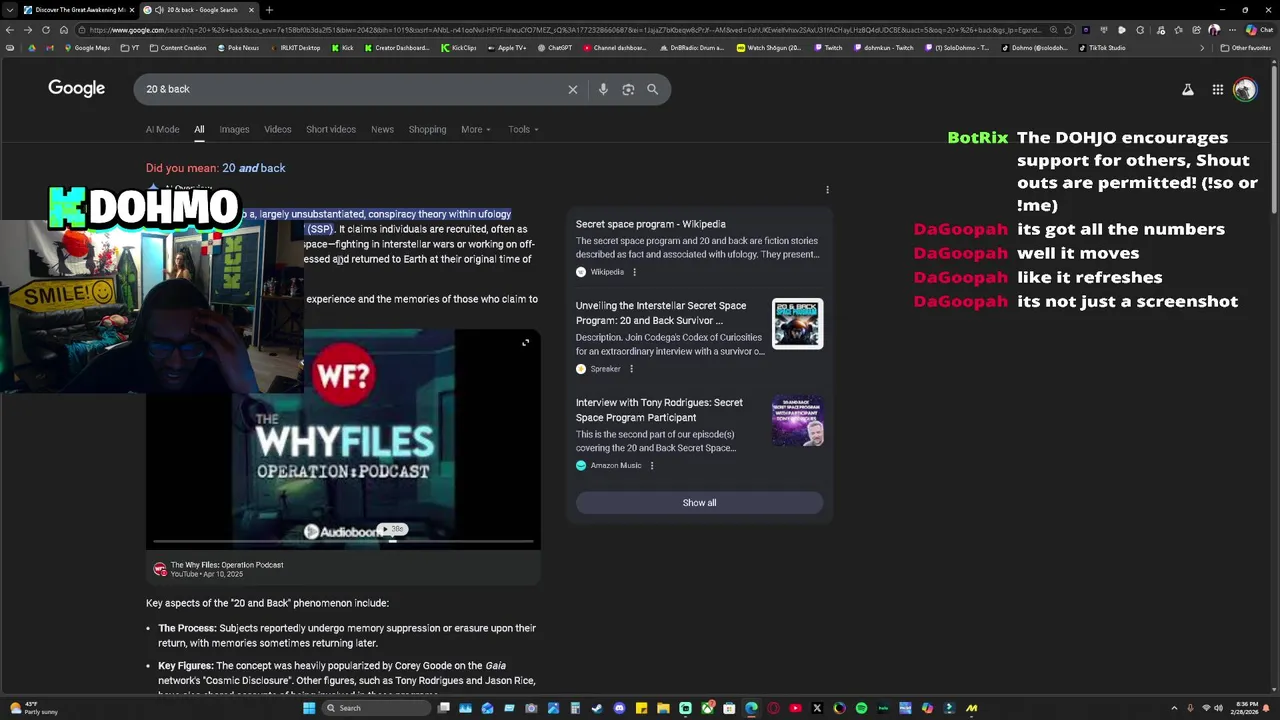Open the Tools dropdown
Screen dimensions: 1280x720
[523, 129]
